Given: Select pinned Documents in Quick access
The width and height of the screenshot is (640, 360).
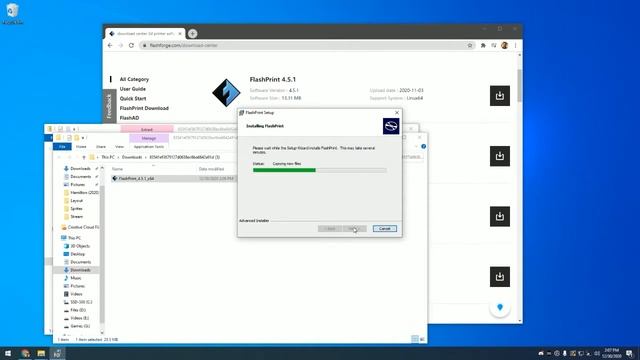Looking at the screenshot, I should click(81, 176).
